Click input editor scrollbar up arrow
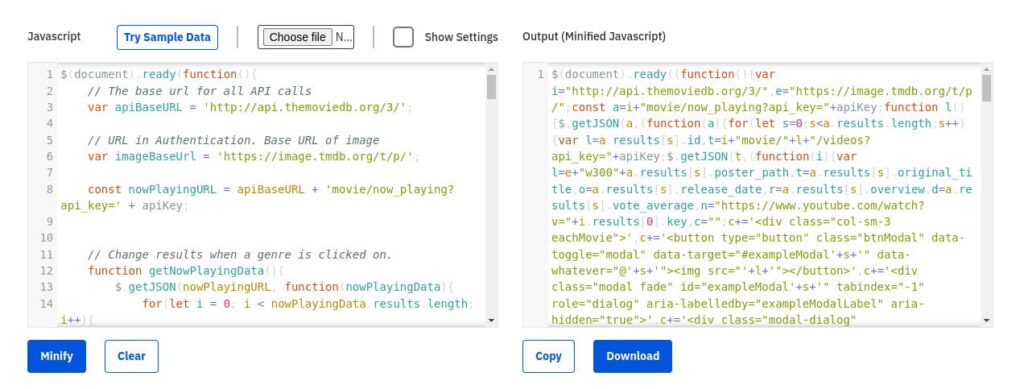Image resolution: width=1024 pixels, height=389 pixels. tap(491, 69)
